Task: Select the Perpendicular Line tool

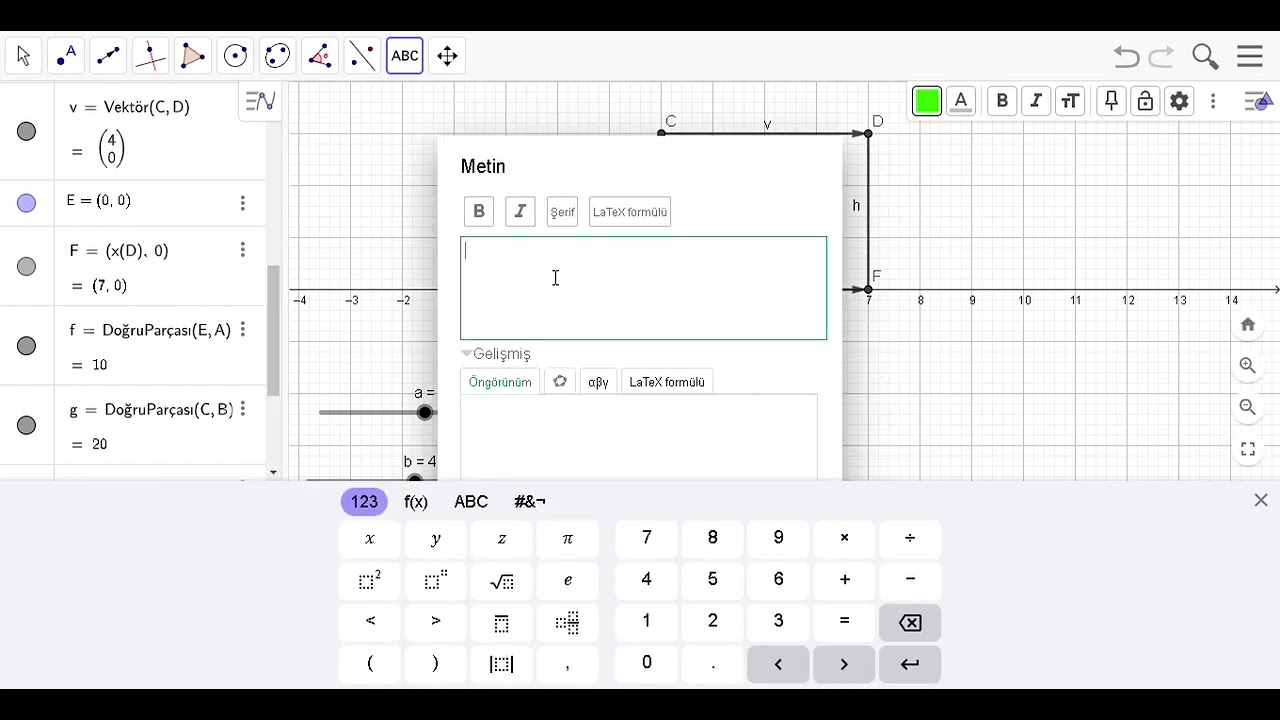Action: point(150,56)
